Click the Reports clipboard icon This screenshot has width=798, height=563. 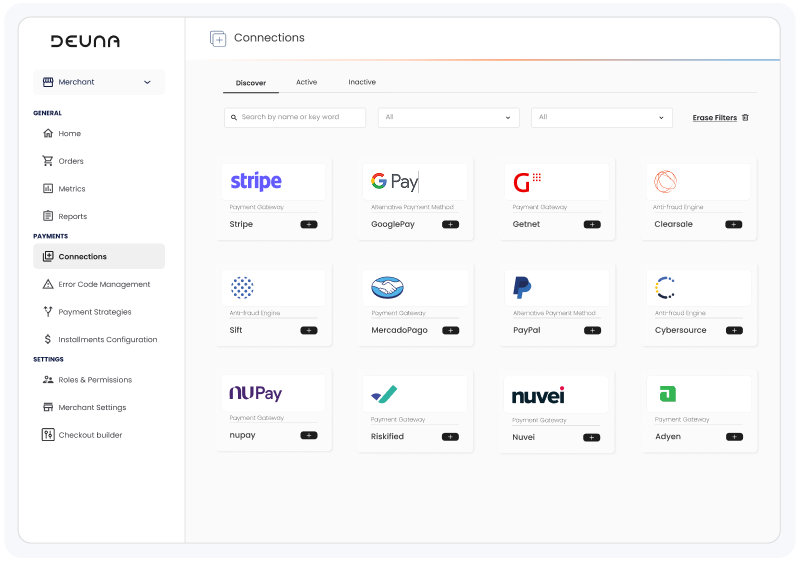coord(48,216)
